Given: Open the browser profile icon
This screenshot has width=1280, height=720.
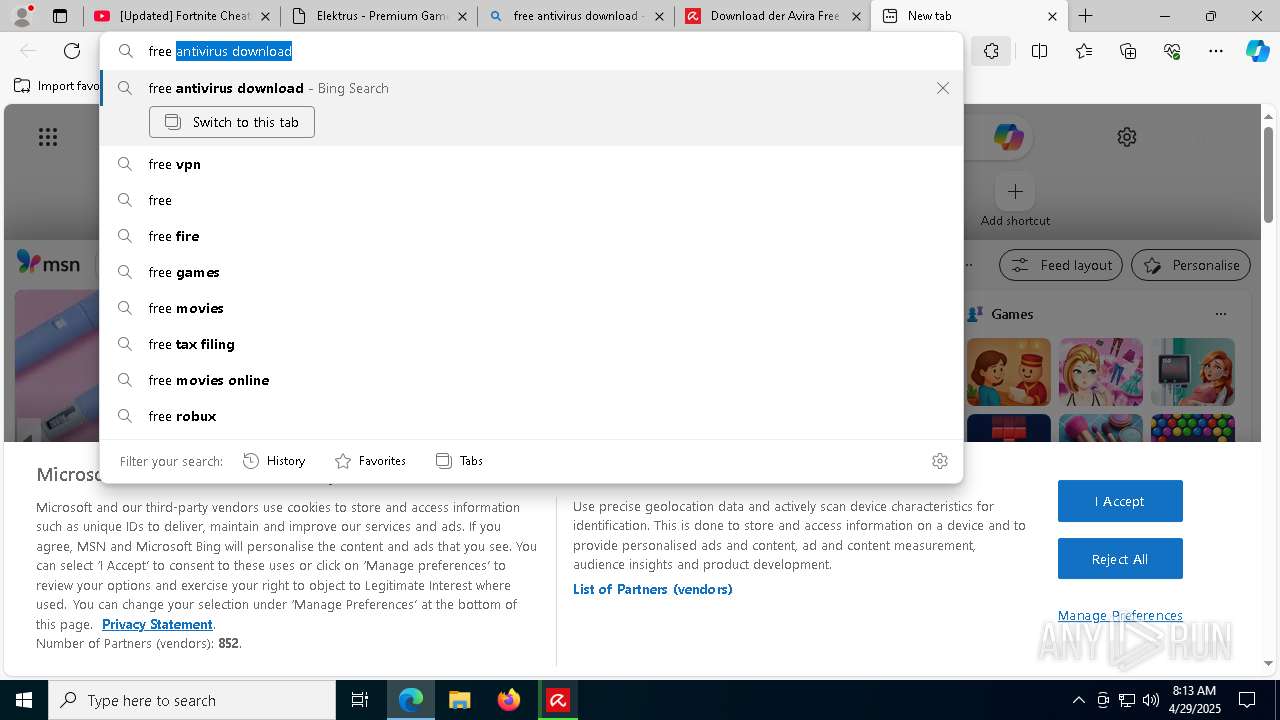Looking at the screenshot, I should [22, 16].
